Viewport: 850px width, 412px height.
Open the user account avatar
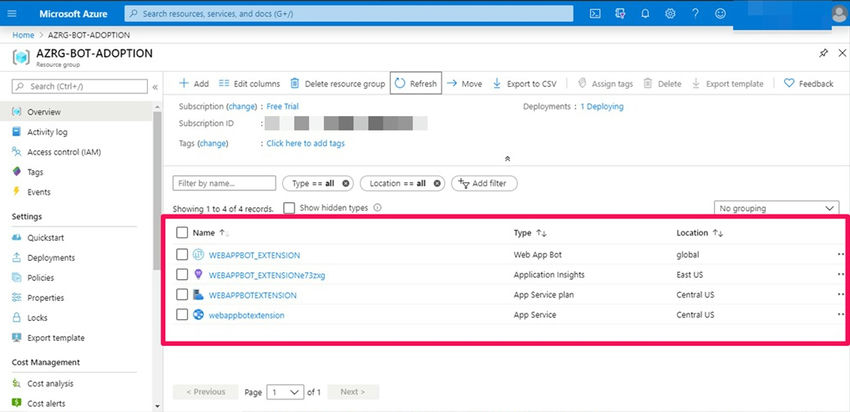(839, 14)
